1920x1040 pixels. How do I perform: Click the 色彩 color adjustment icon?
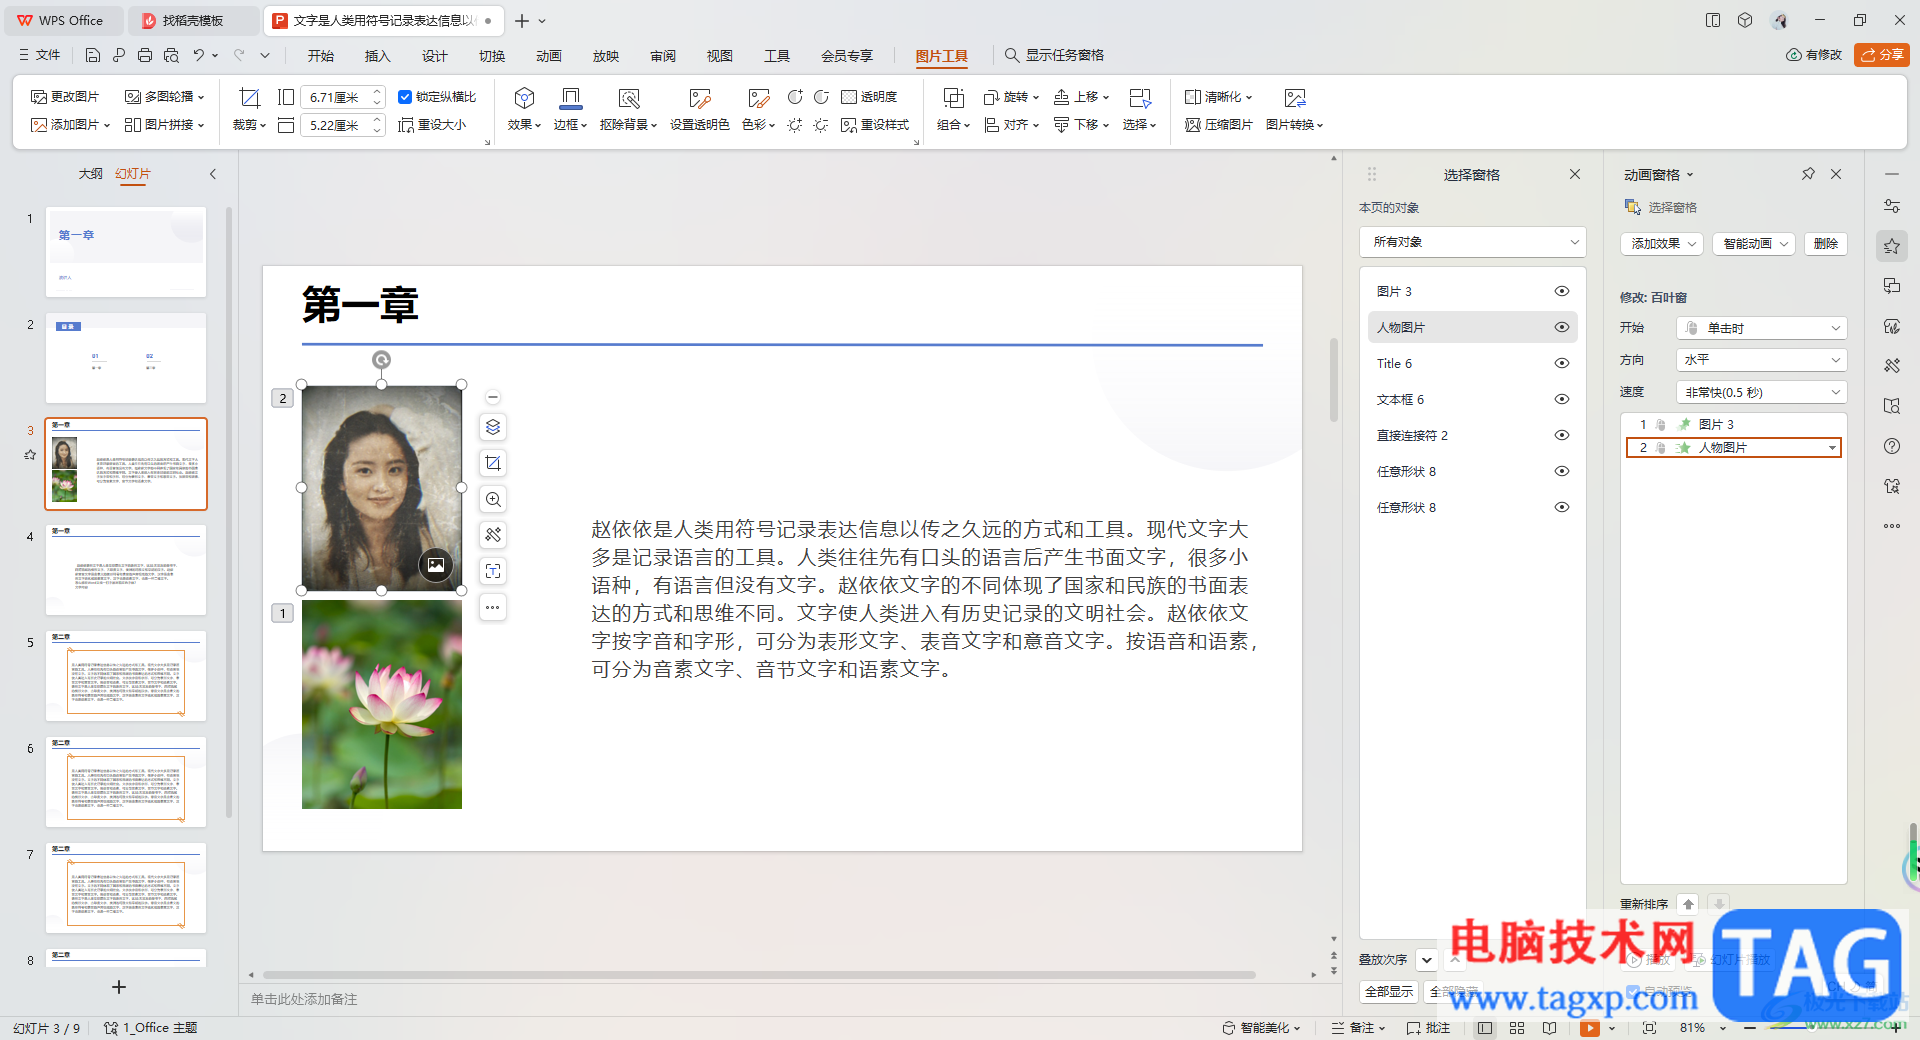pyautogui.click(x=758, y=97)
